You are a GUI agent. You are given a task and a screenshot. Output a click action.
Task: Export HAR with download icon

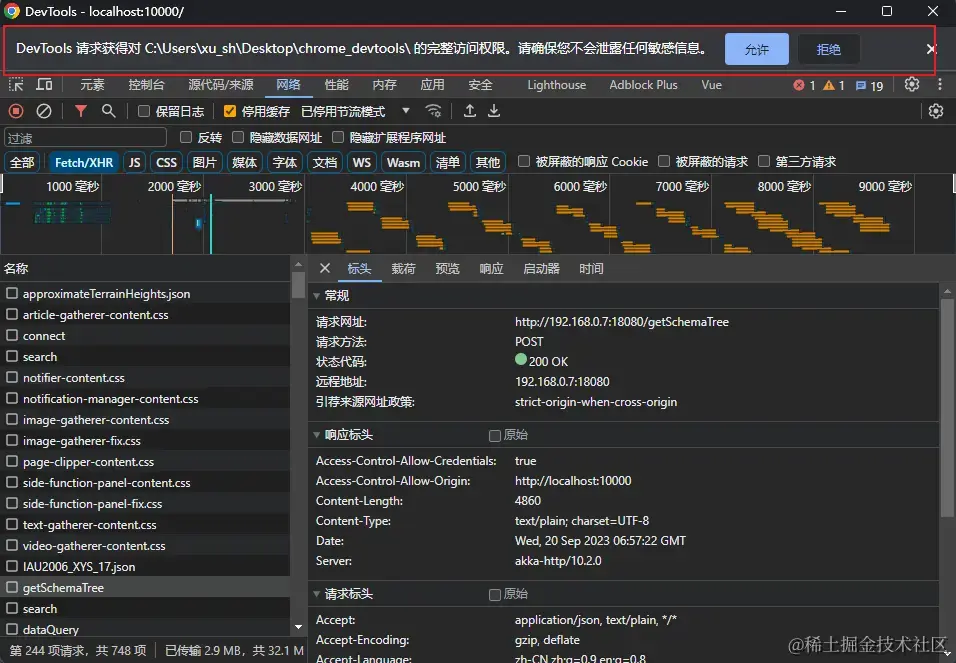(494, 111)
